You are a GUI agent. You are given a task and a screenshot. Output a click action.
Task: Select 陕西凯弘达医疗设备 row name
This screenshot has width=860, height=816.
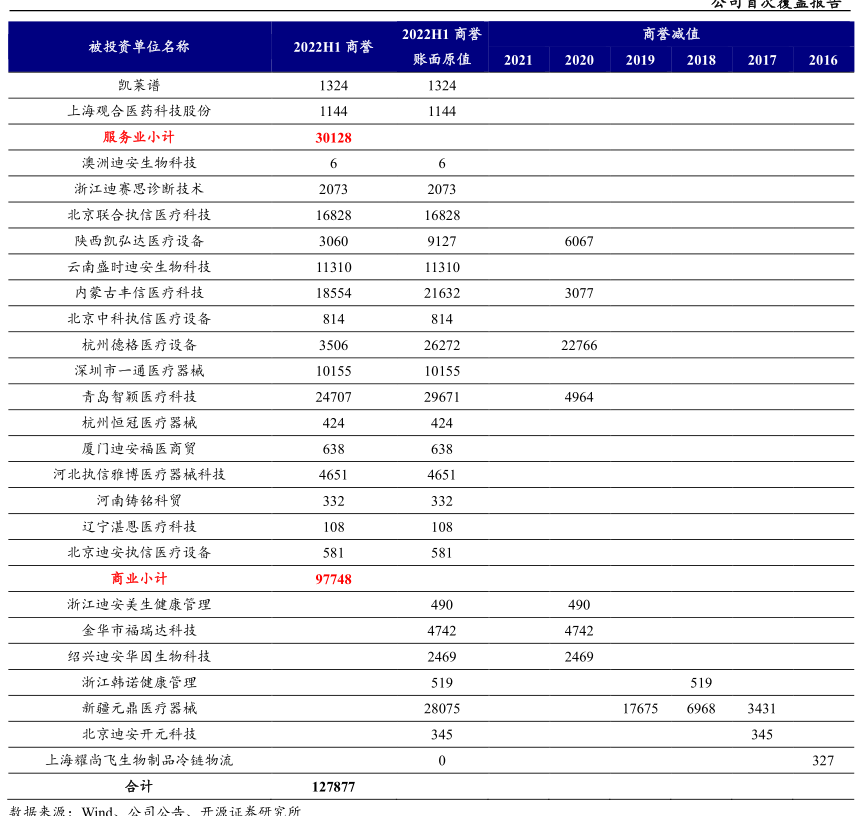[x=139, y=241]
